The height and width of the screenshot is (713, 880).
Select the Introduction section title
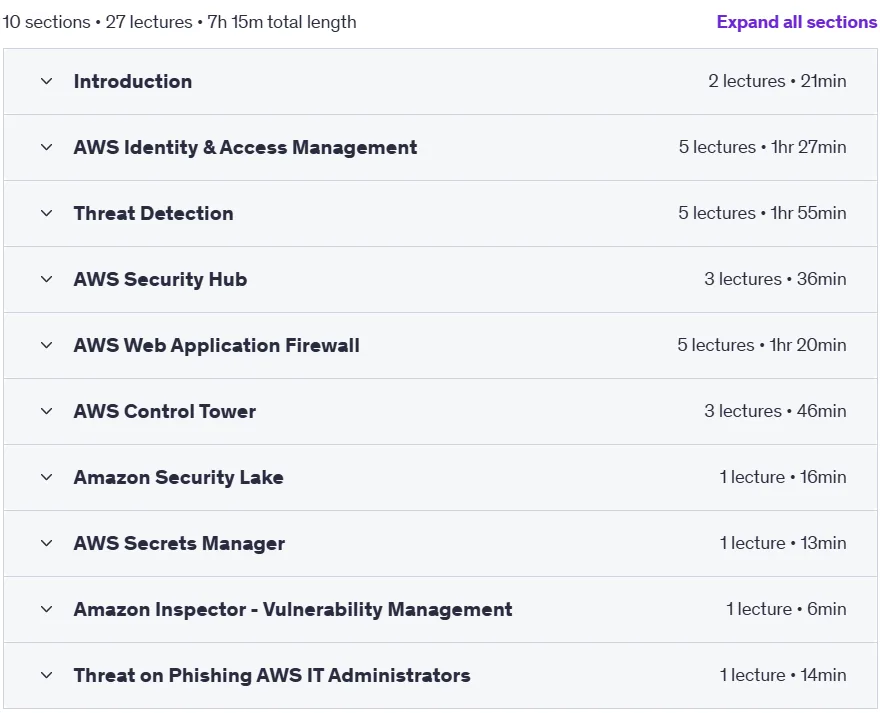pos(133,81)
